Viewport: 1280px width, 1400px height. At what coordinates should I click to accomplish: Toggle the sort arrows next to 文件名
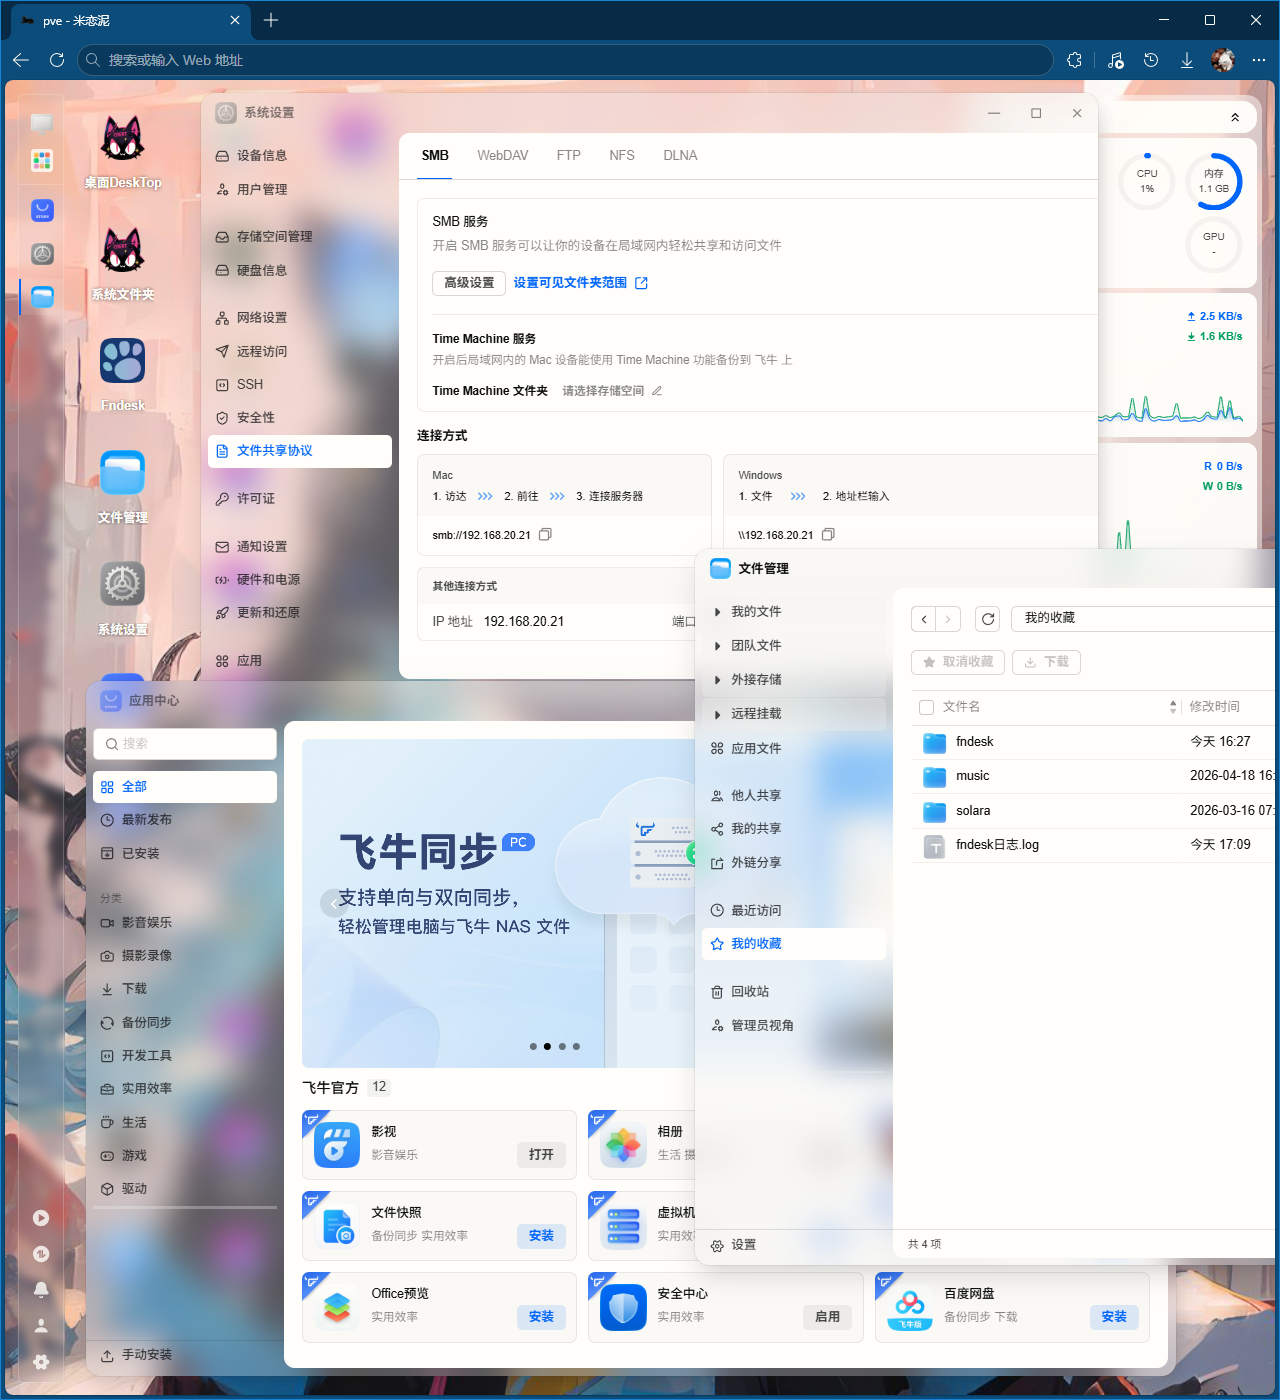click(x=1173, y=706)
